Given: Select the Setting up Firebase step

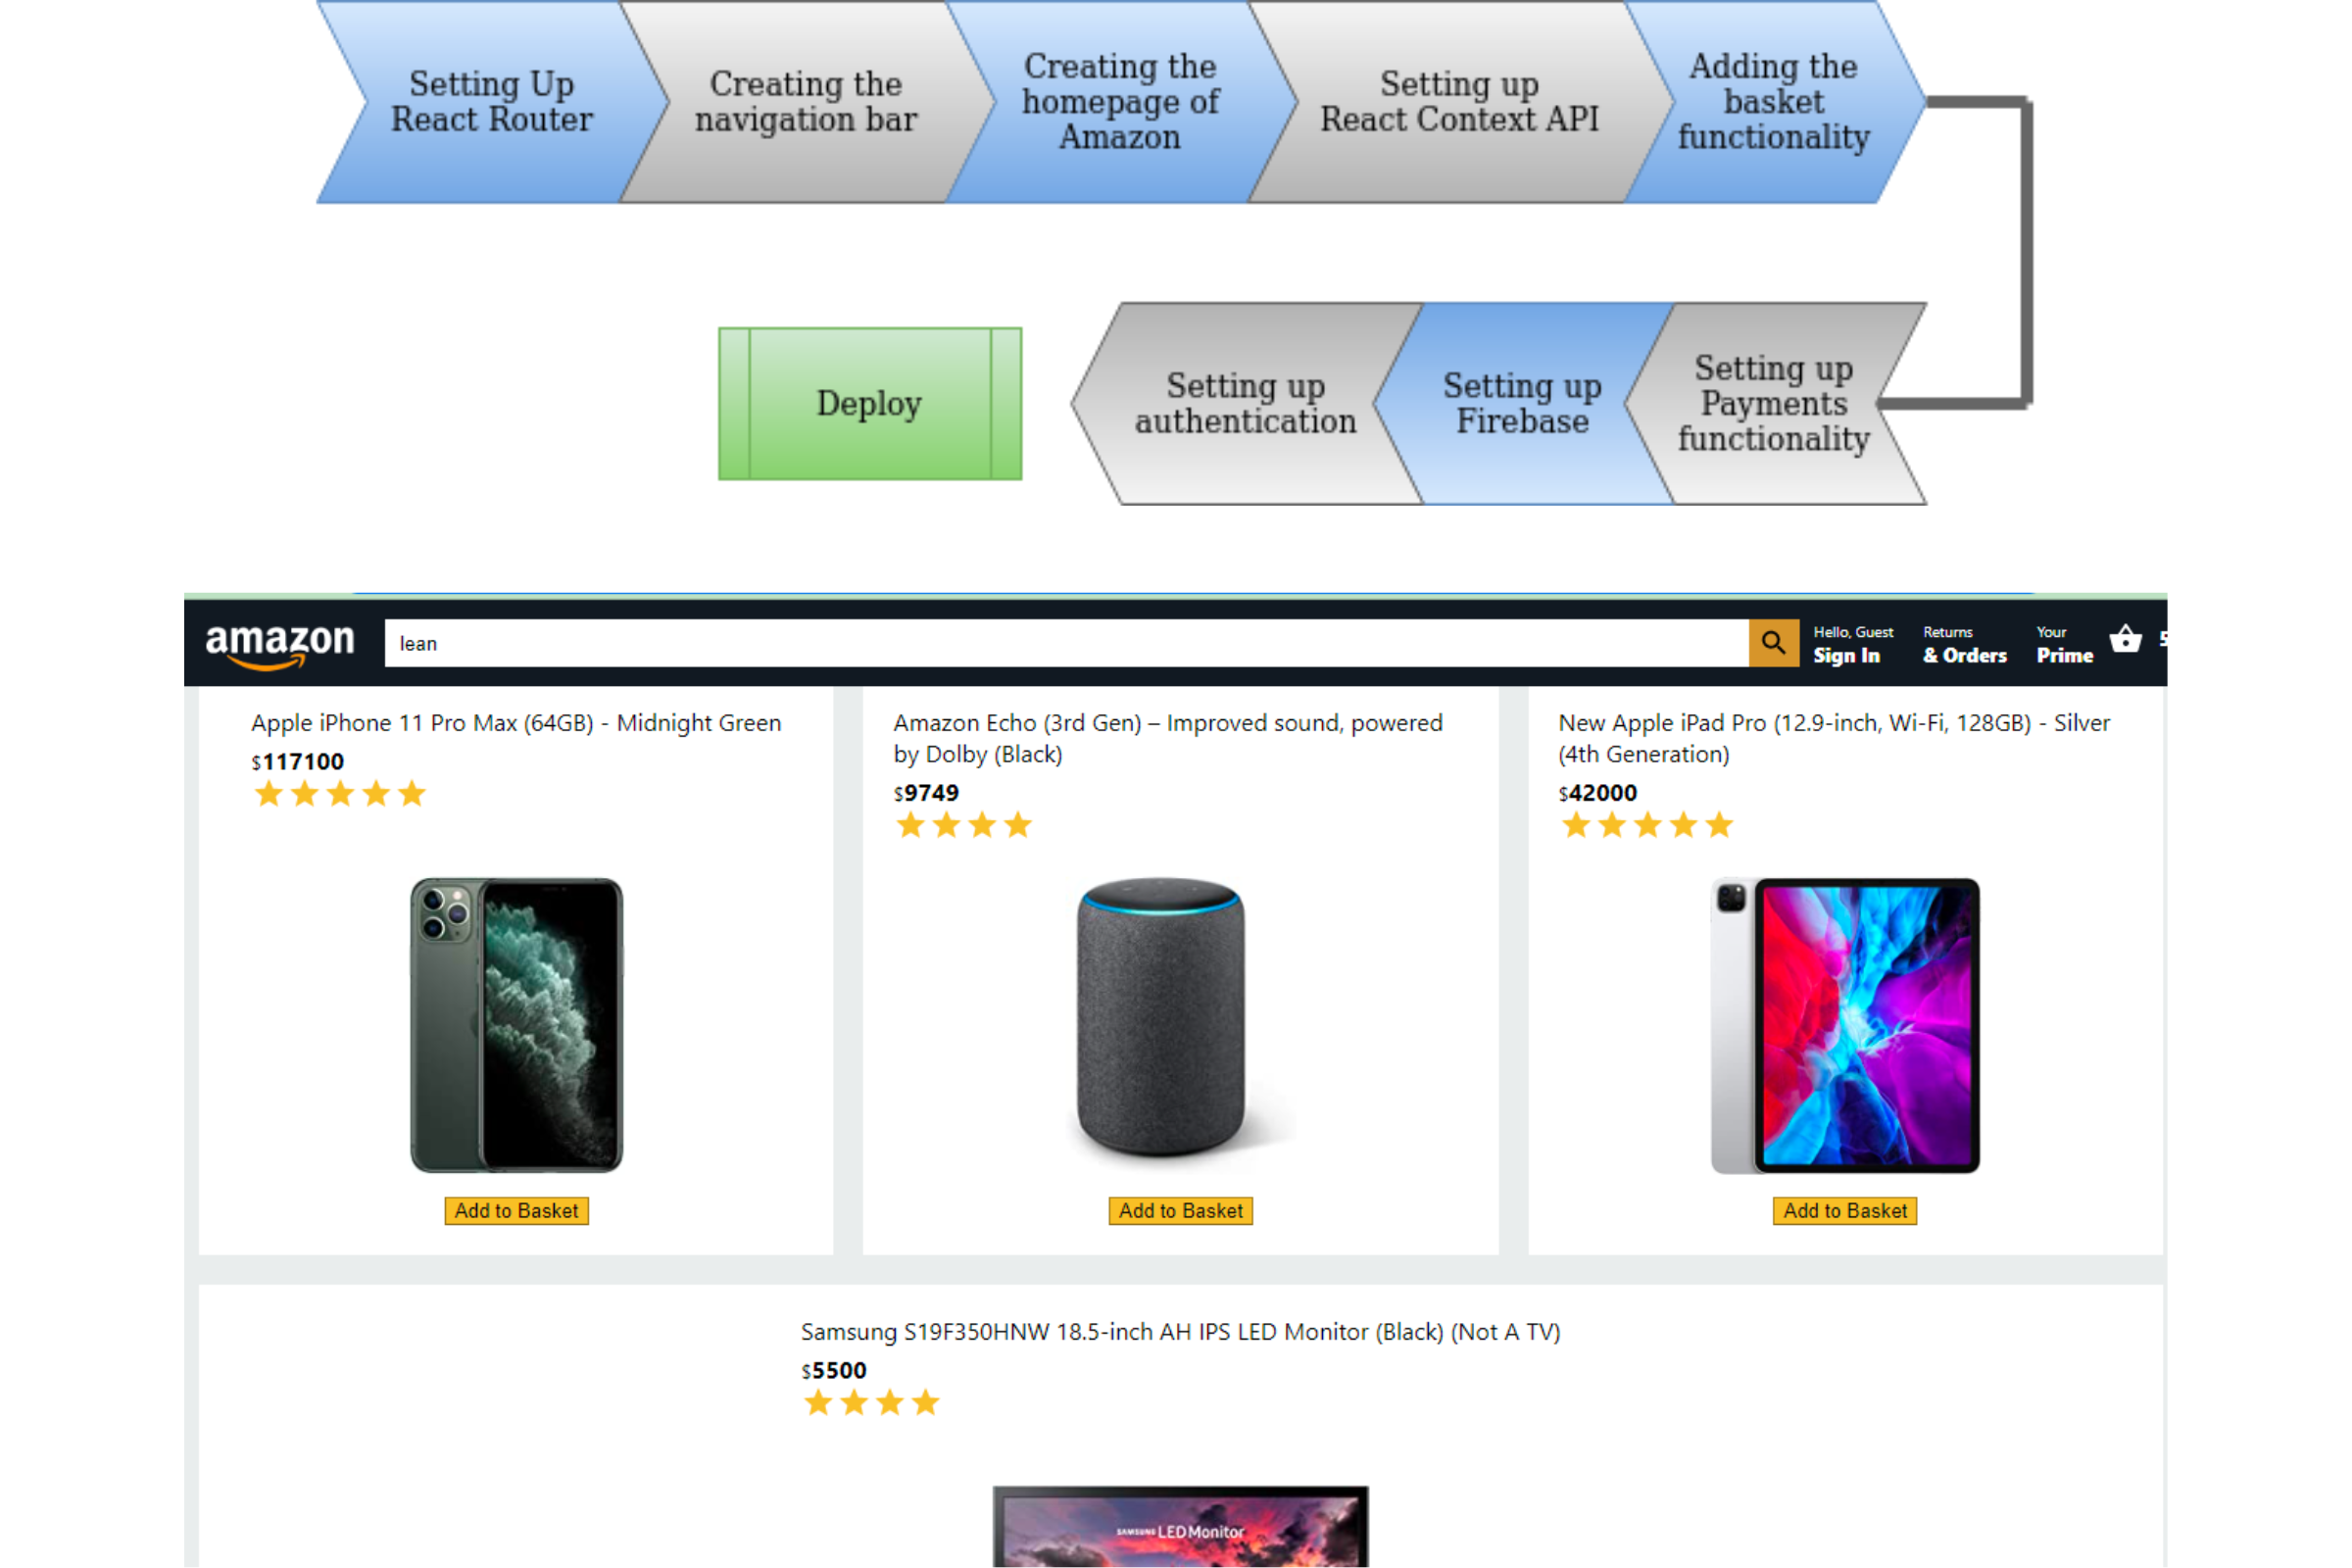Looking at the screenshot, I should (1522, 404).
